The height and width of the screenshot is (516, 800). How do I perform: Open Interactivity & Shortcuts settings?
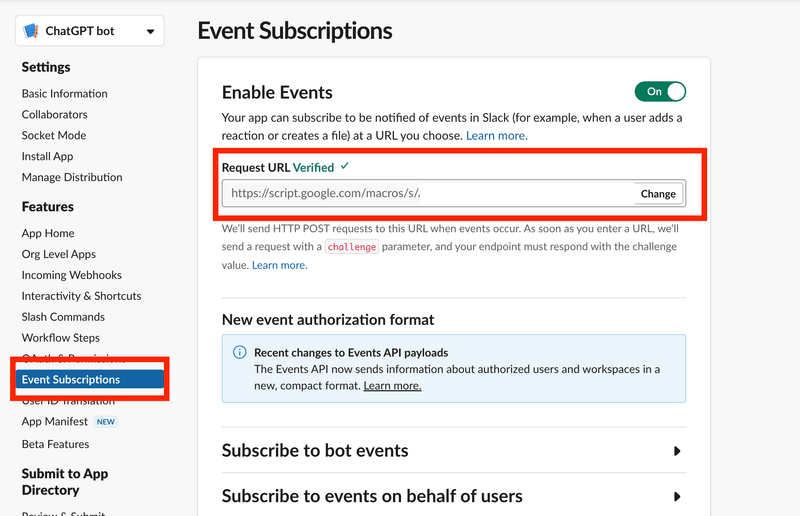coord(81,296)
